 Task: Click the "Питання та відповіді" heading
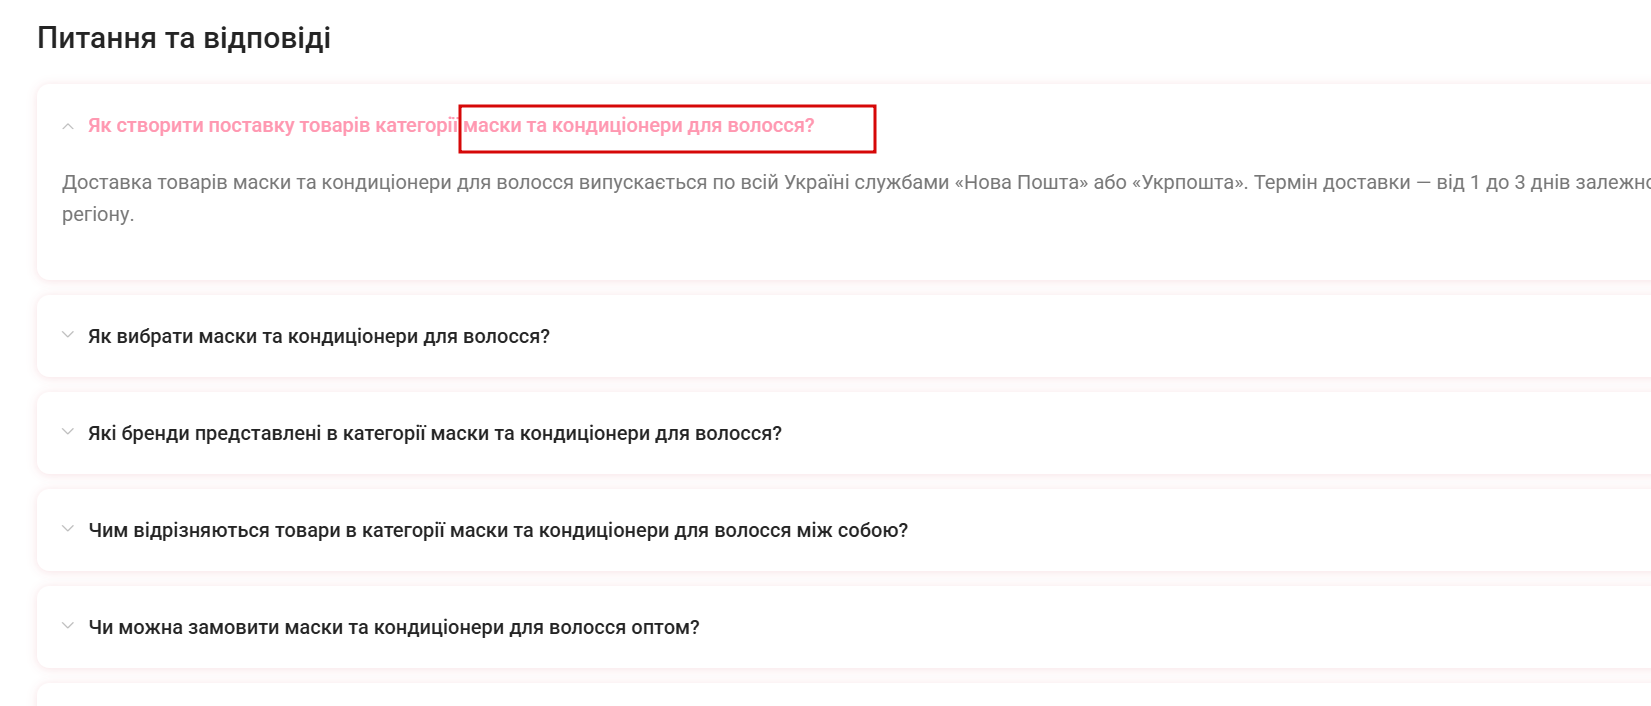(184, 38)
